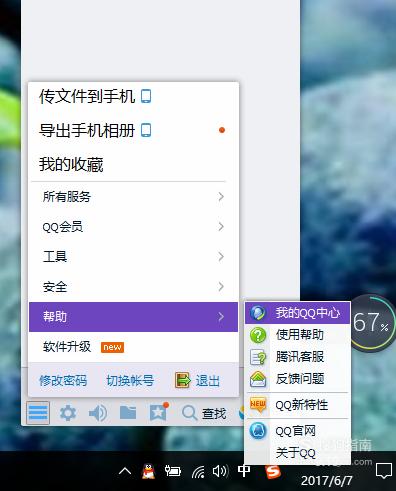Click the 查找 search label
Viewport: 396px width, 491px height.
pyautogui.click(x=214, y=414)
